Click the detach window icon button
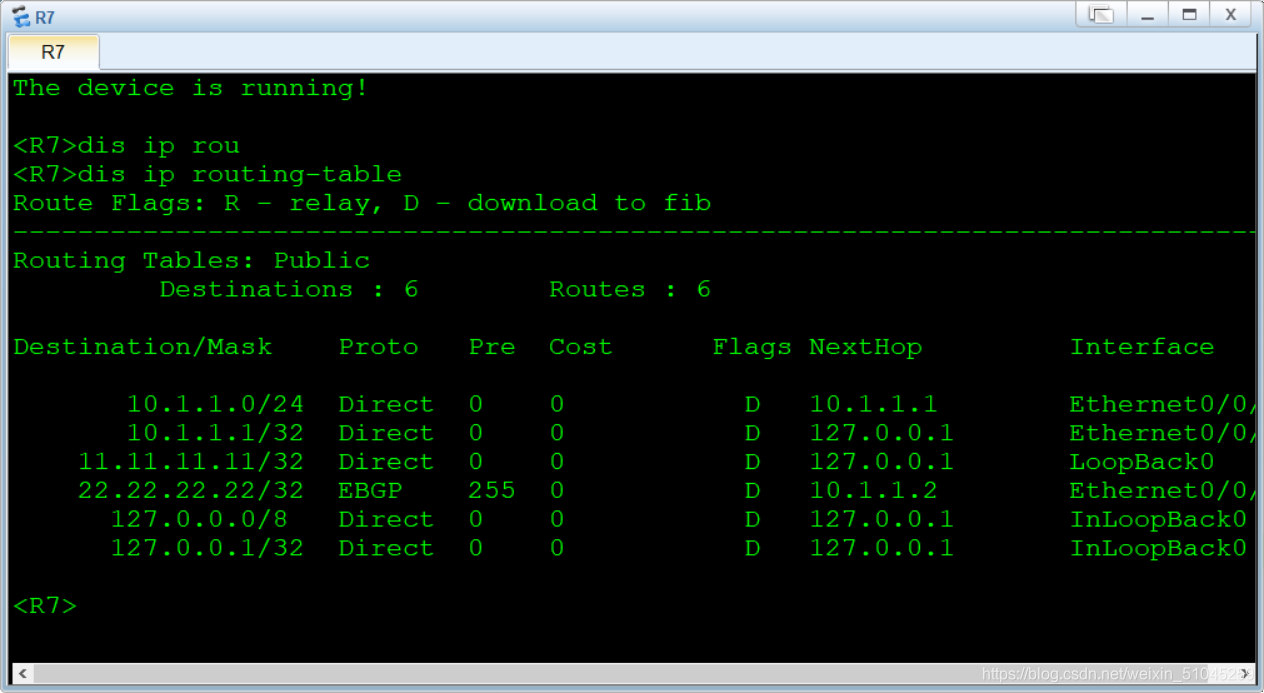This screenshot has height=693, width=1264. pyautogui.click(x=1101, y=15)
